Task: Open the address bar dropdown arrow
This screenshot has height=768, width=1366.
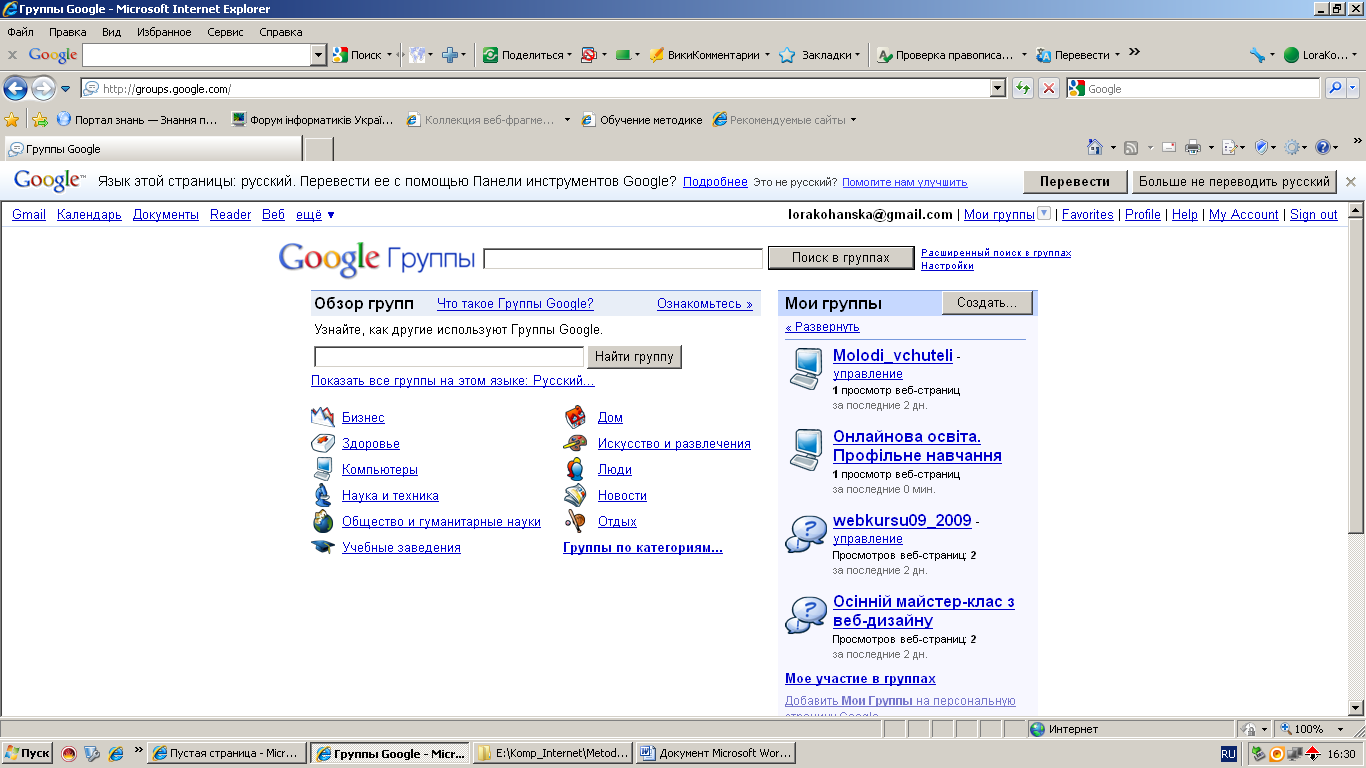Action: click(x=997, y=88)
